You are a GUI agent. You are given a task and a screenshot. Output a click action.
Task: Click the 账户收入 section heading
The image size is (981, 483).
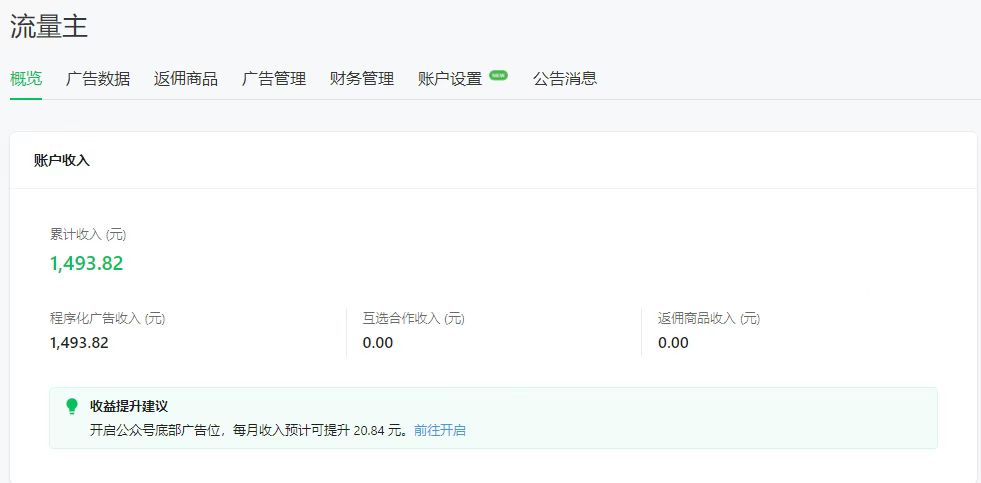click(62, 161)
